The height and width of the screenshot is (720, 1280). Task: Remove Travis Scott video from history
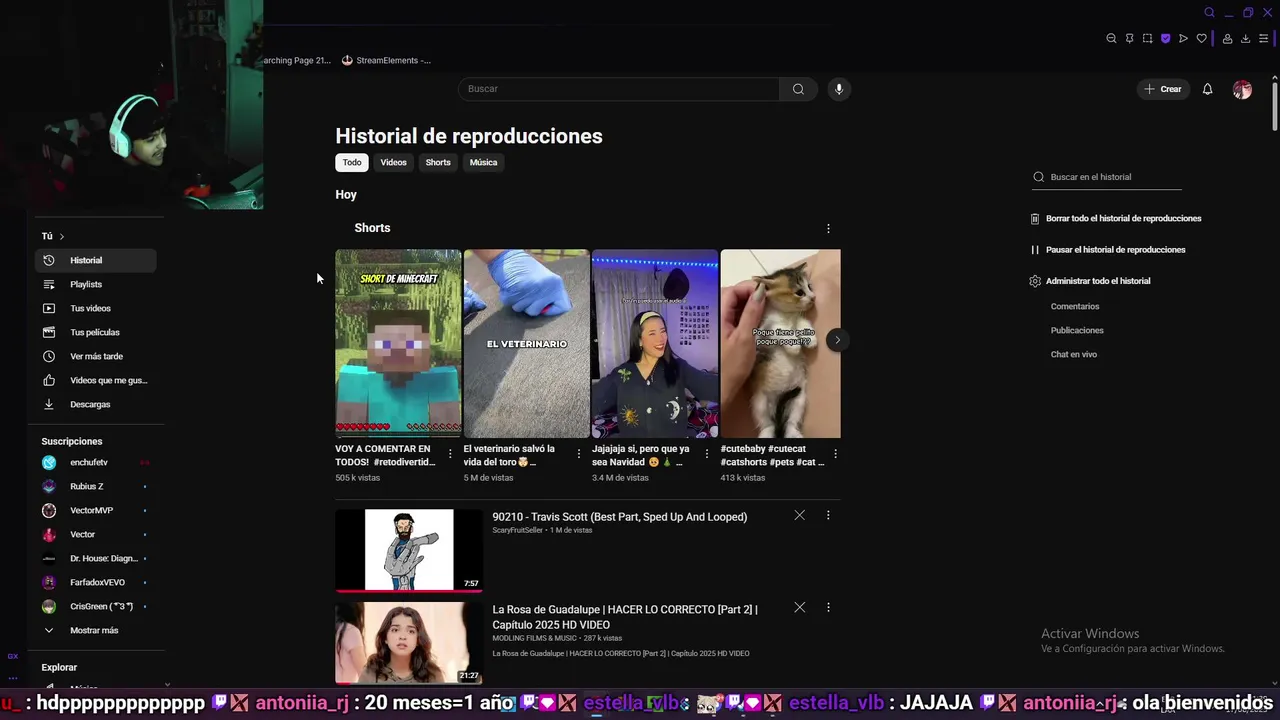tap(799, 515)
